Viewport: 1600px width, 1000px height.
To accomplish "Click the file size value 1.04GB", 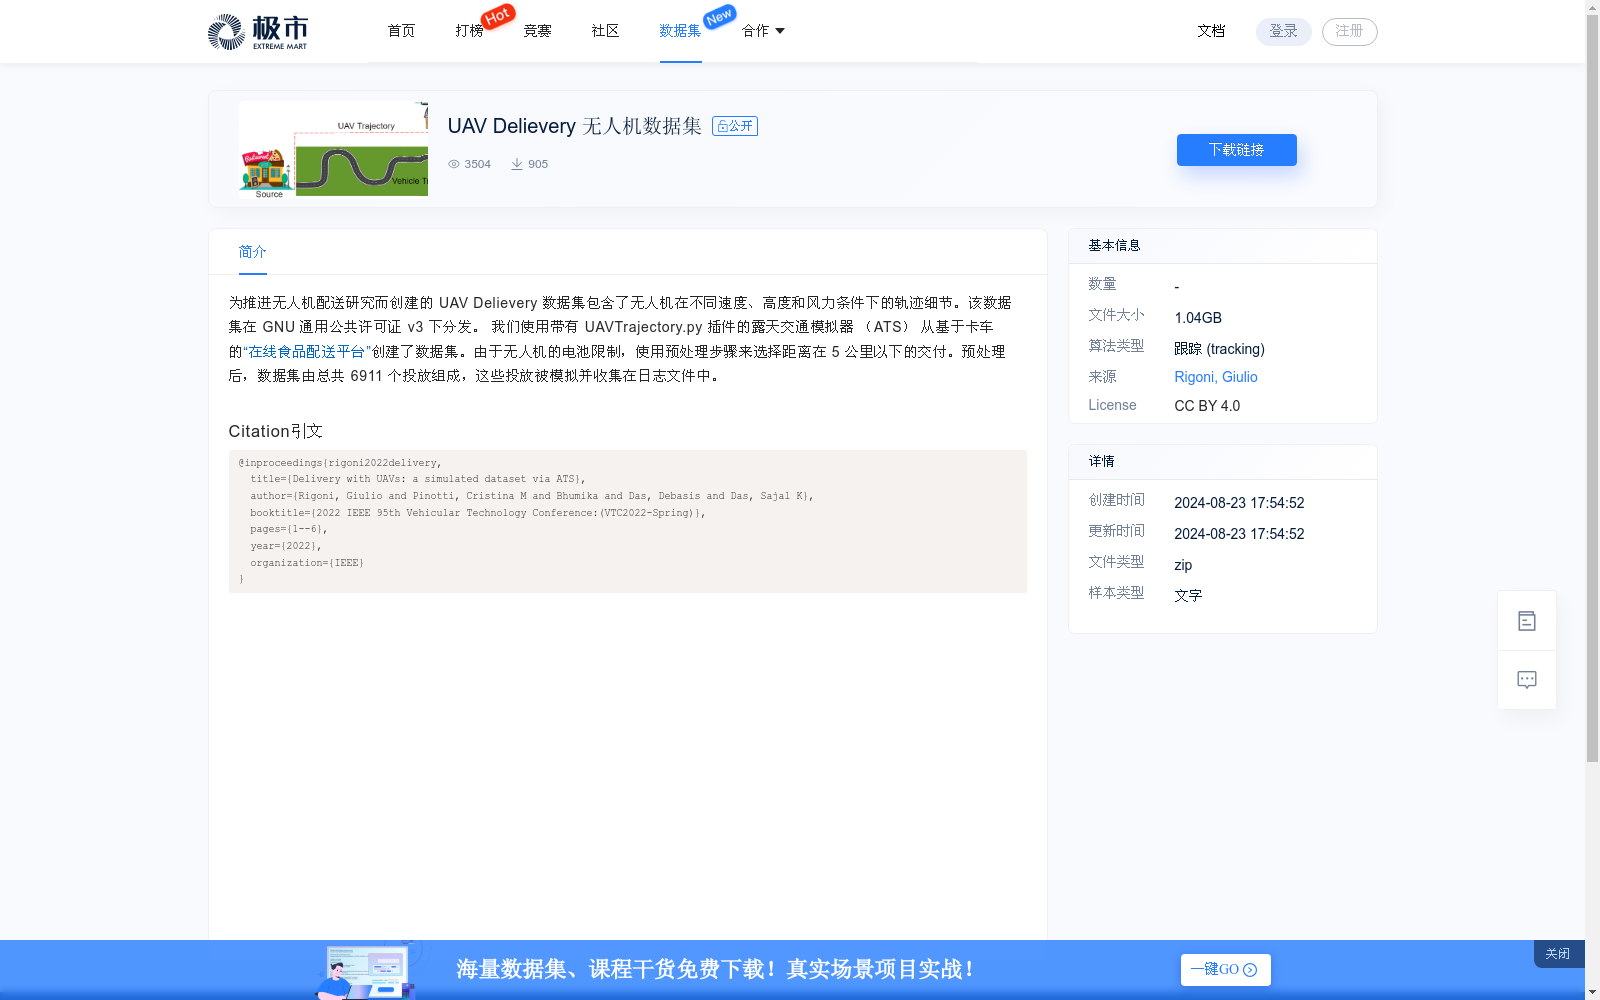I will tap(1198, 318).
